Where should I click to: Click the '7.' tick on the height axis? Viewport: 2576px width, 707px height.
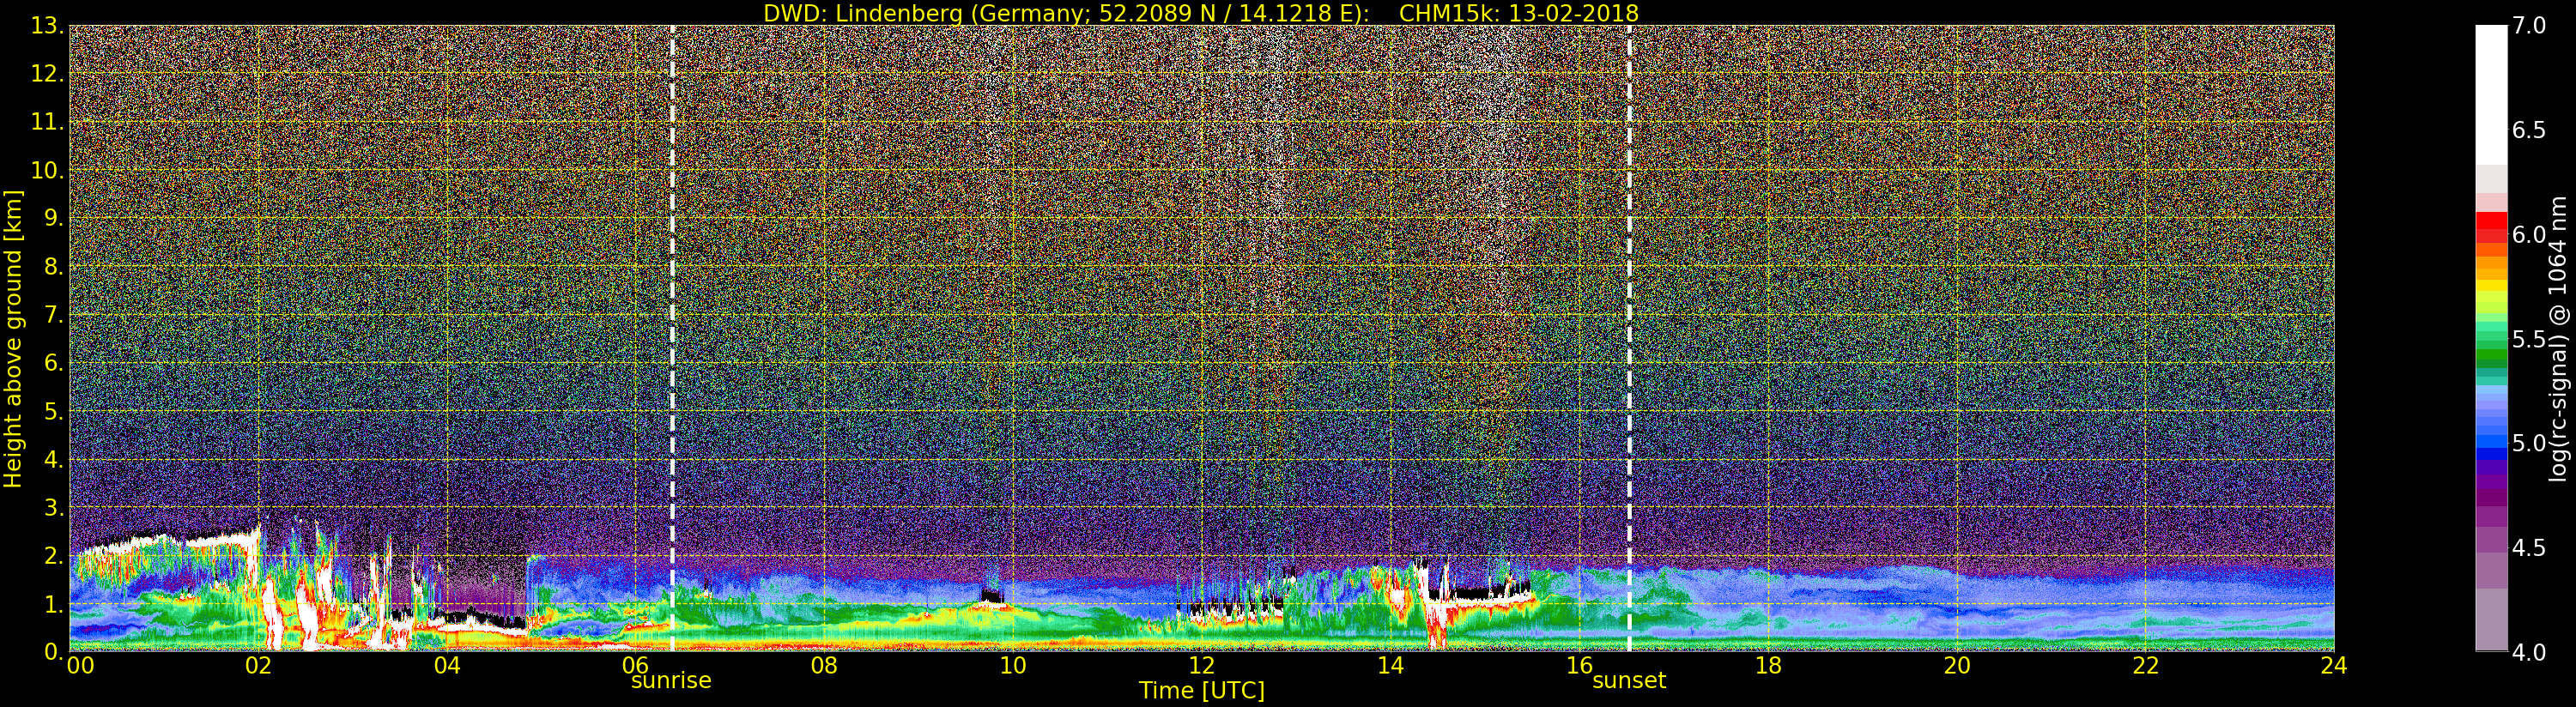pos(53,315)
